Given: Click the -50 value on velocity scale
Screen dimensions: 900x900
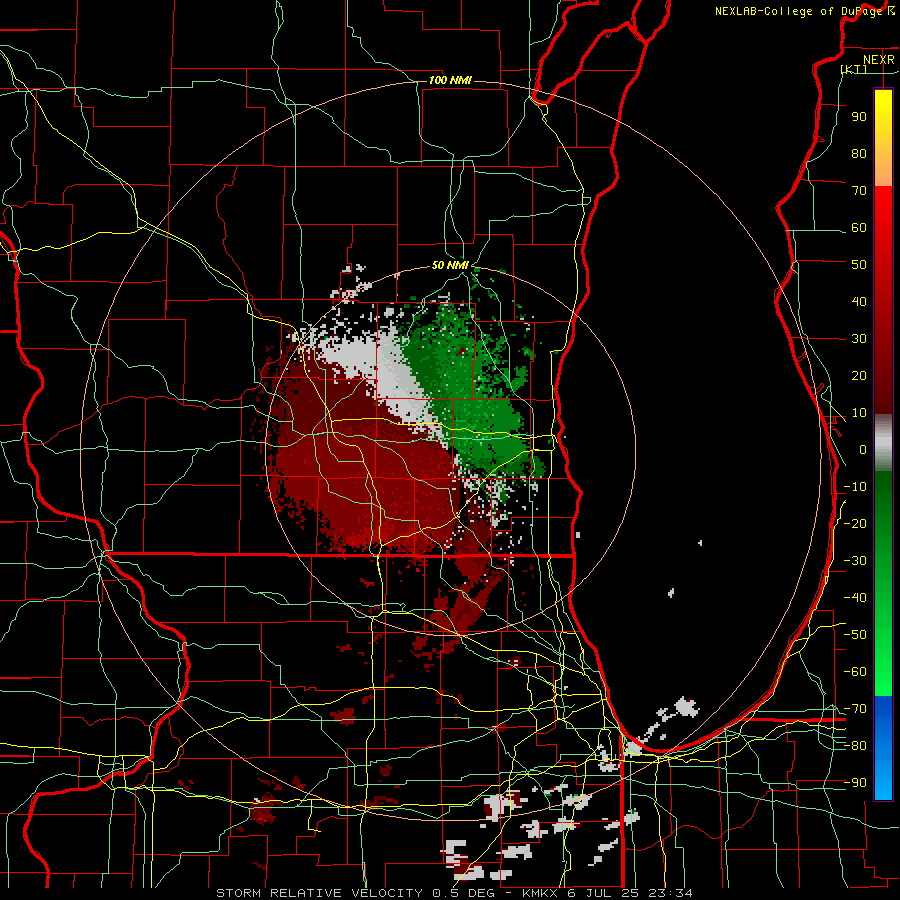Looking at the screenshot, I should [855, 635].
